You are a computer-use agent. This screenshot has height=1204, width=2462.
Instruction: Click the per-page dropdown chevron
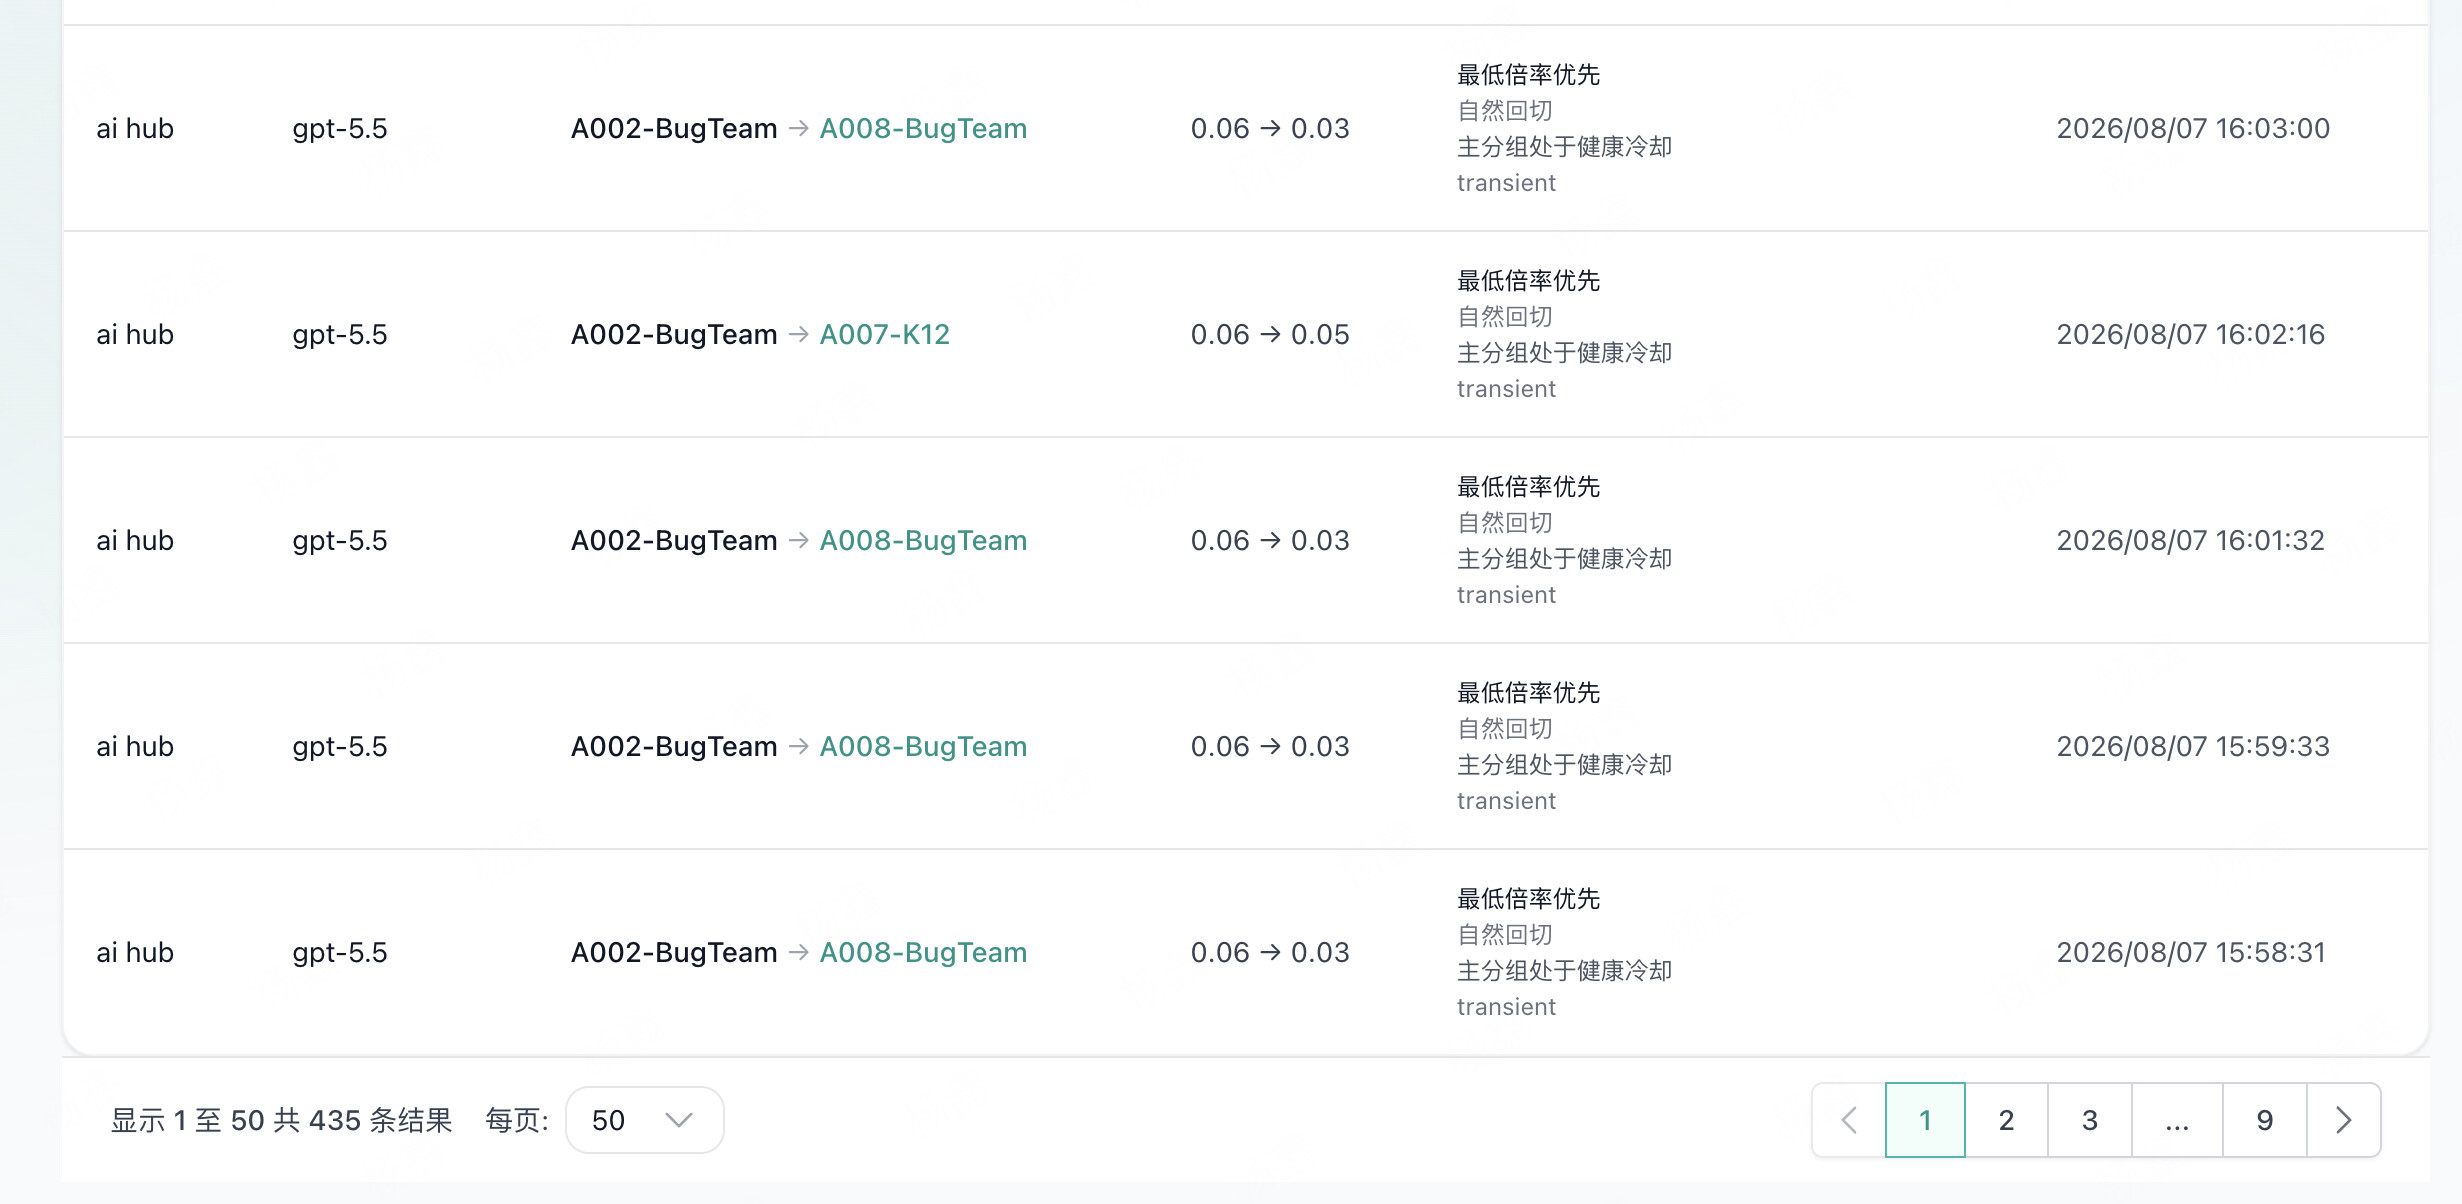679,1120
